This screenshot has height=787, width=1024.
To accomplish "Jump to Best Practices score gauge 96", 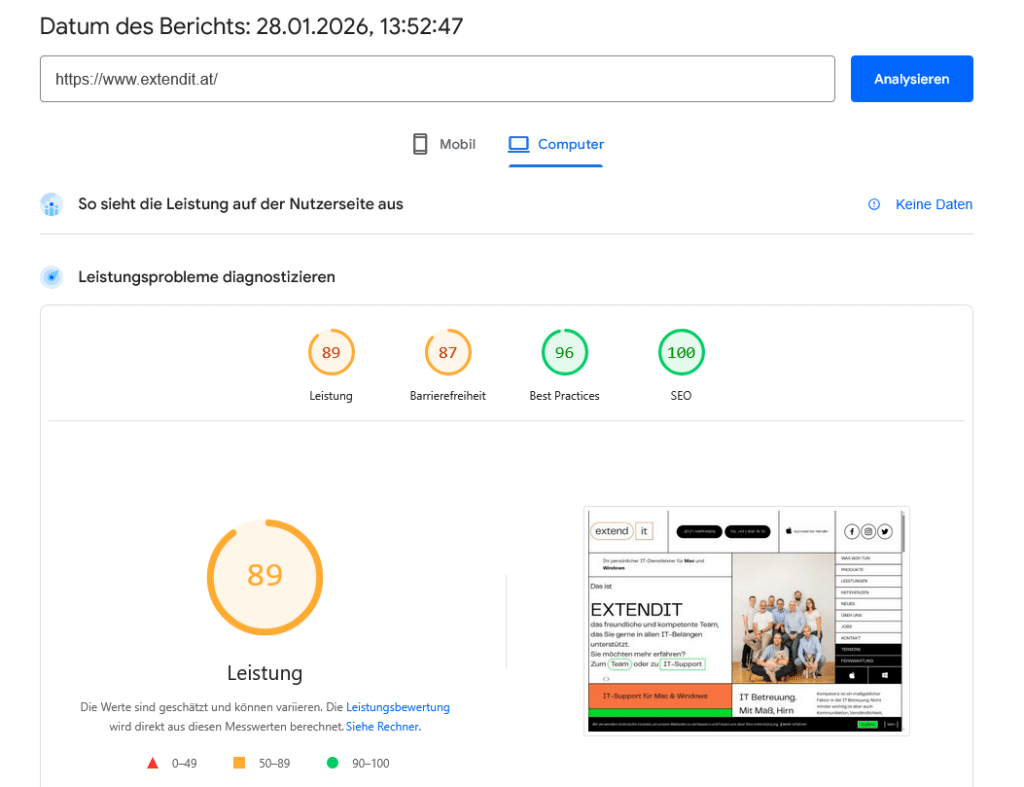I will point(564,353).
